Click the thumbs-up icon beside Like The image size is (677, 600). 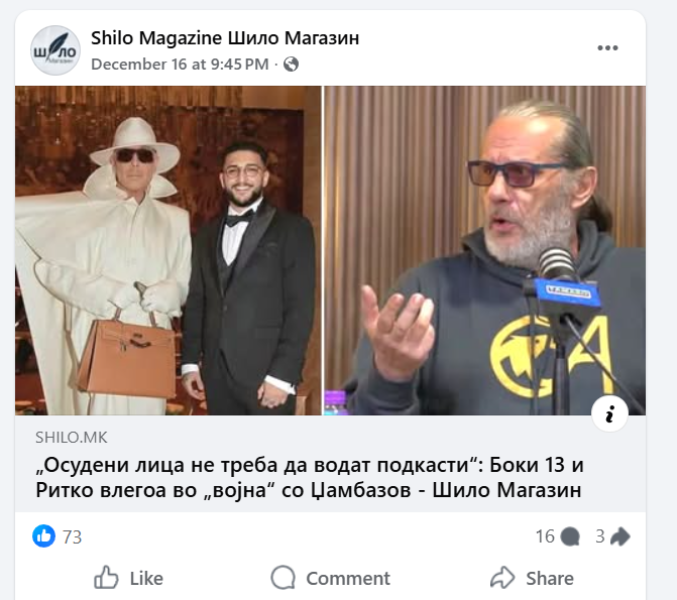pyautogui.click(x=106, y=578)
